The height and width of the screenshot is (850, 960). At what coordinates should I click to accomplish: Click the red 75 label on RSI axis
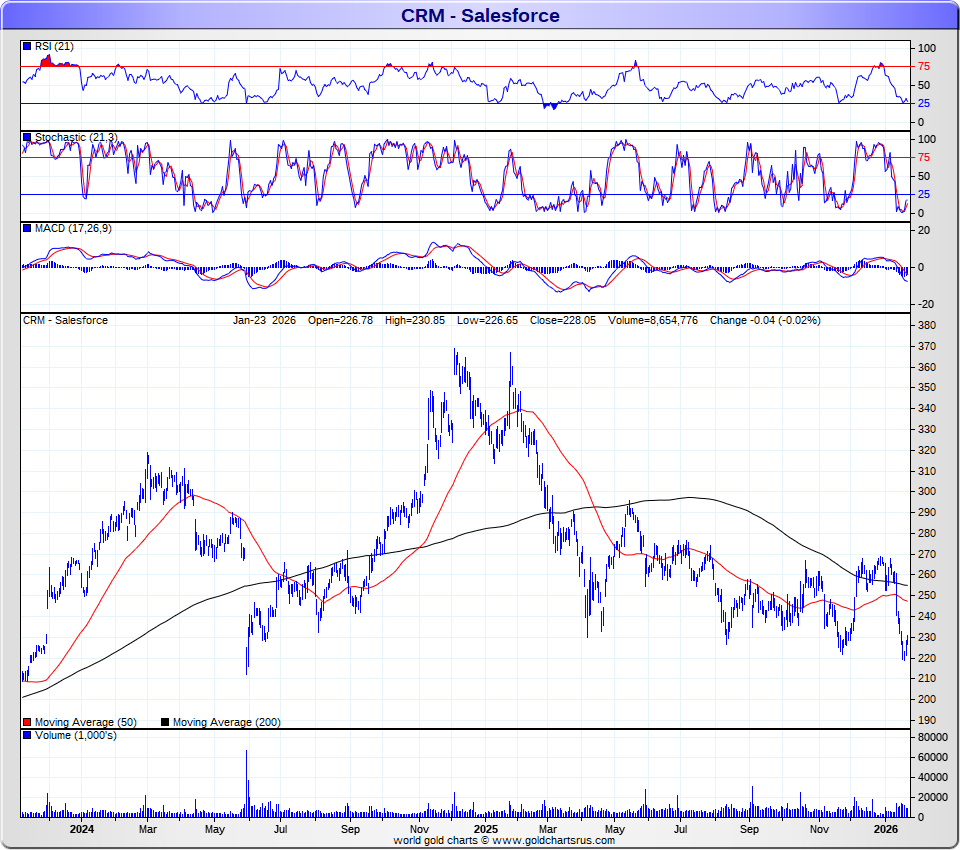pos(924,66)
